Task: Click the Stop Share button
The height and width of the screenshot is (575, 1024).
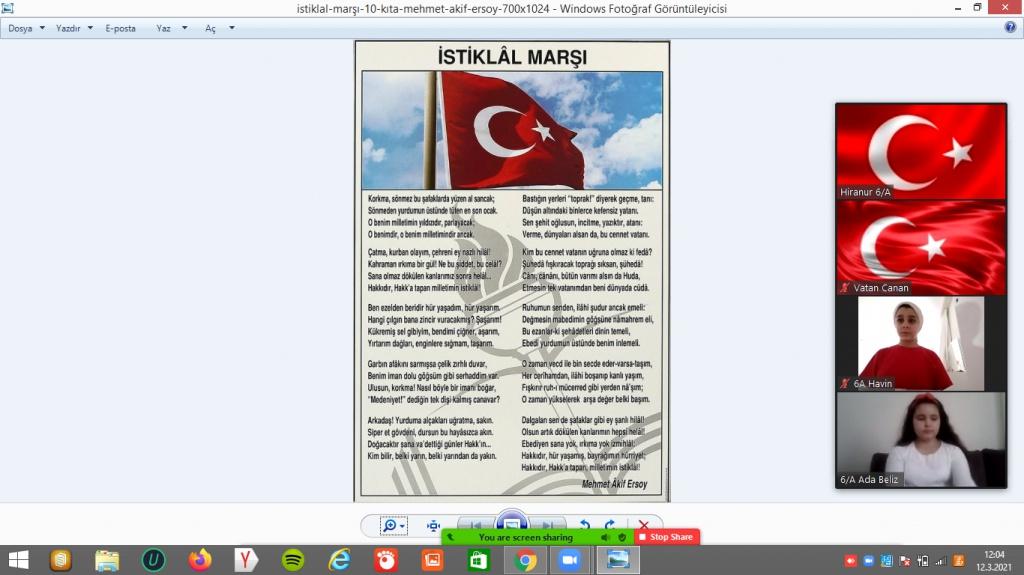Action: click(666, 537)
